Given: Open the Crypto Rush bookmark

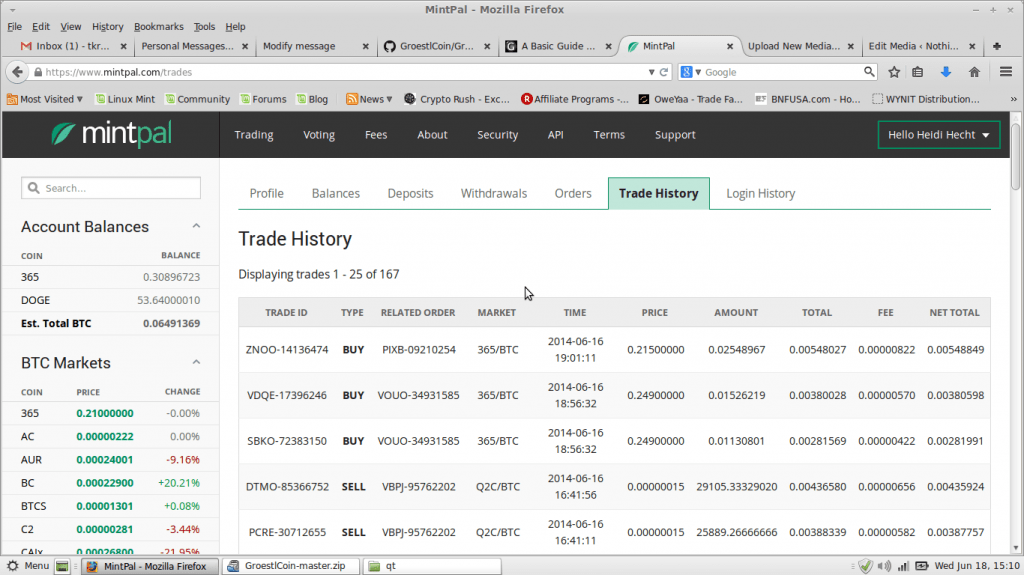Looking at the screenshot, I should 456,99.
